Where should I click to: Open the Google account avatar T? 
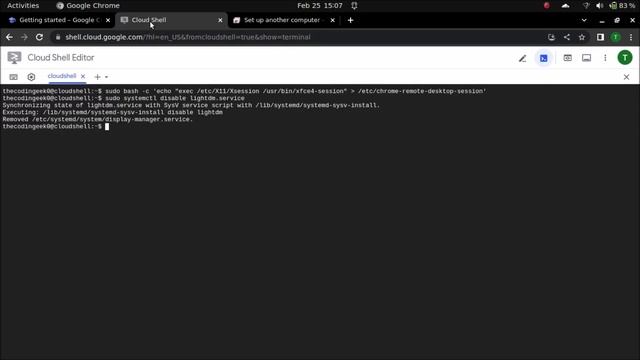[625, 58]
